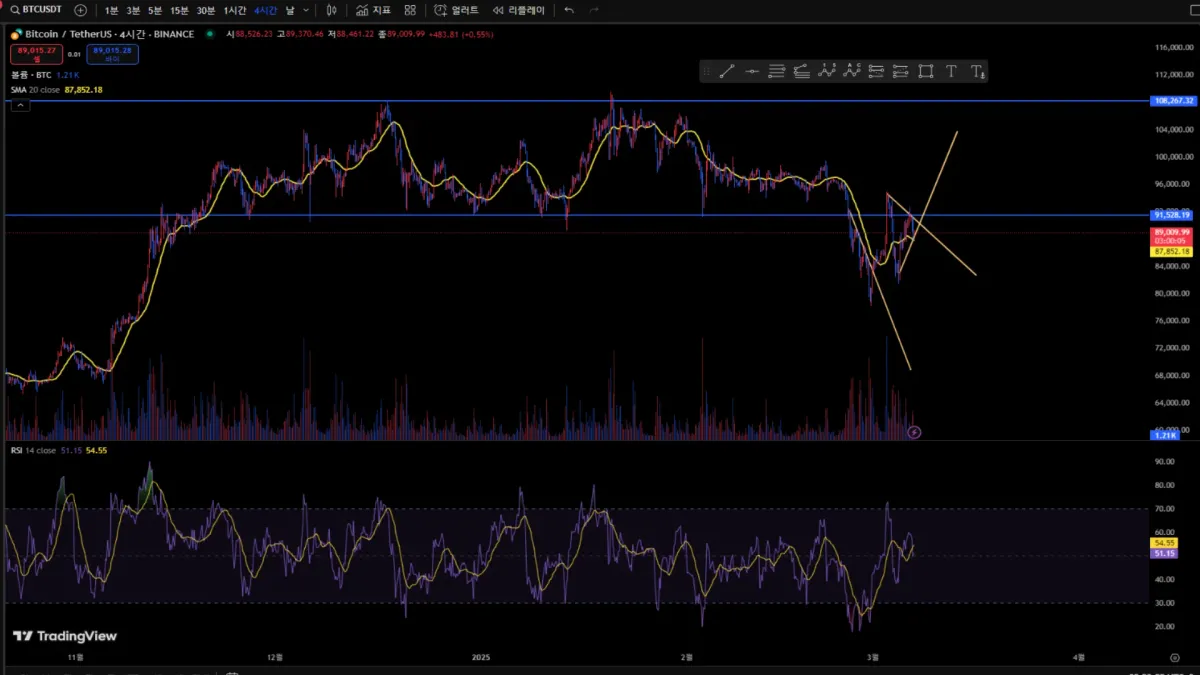Open the candlestick chart style selector
The height and width of the screenshot is (675, 1200).
[331, 10]
